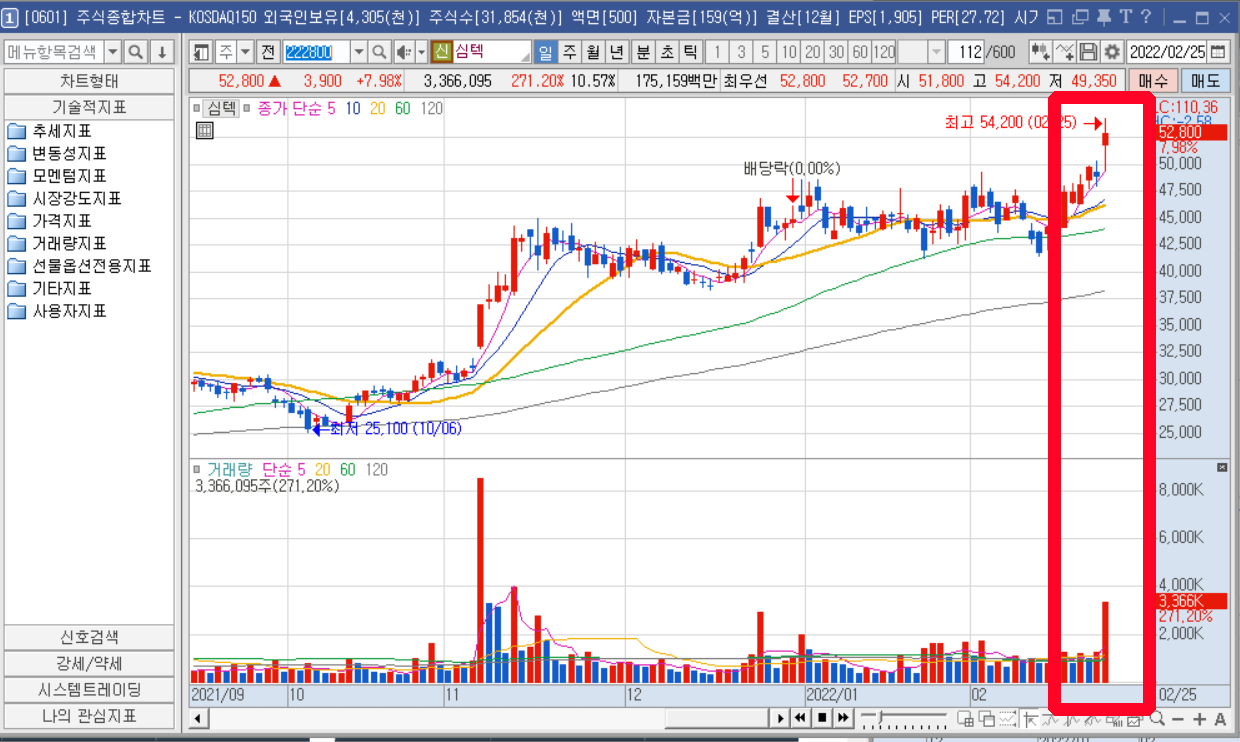
Task: Select the 분 minute period button
Action: tap(643, 52)
